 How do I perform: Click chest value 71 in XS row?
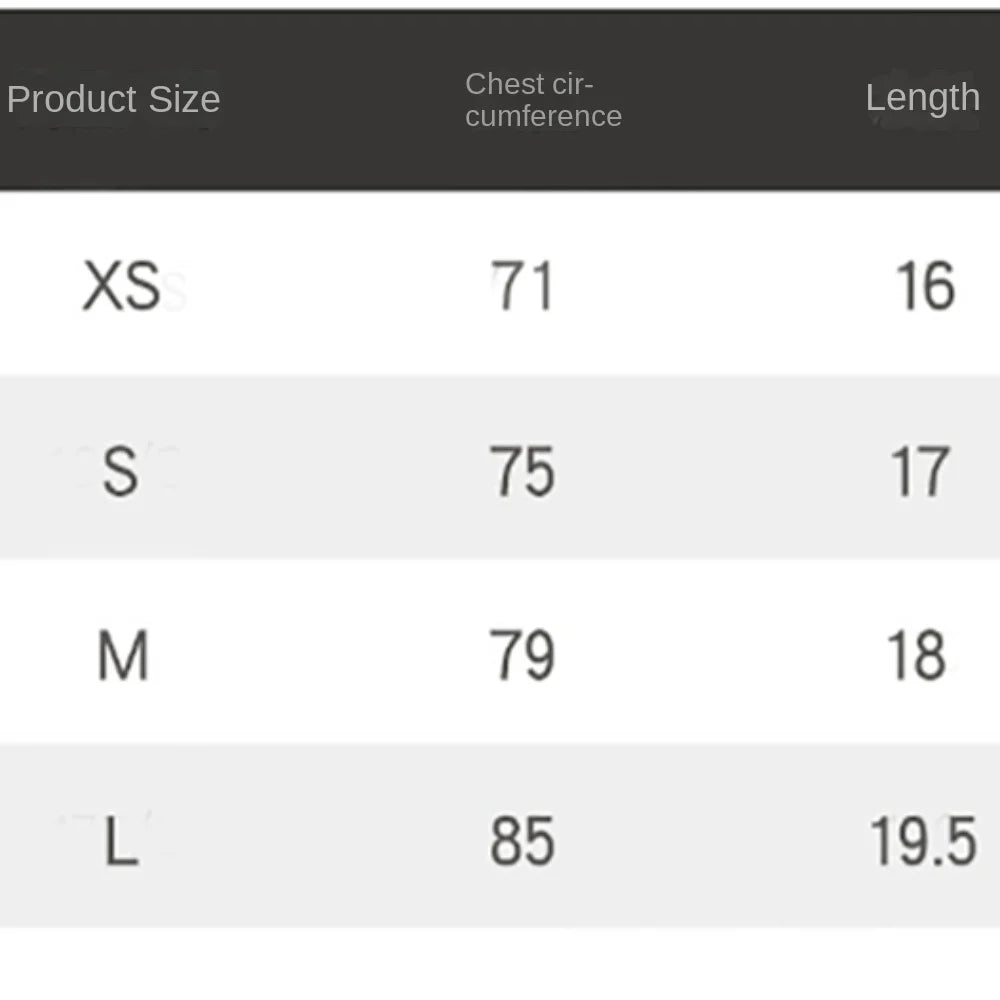click(522, 287)
